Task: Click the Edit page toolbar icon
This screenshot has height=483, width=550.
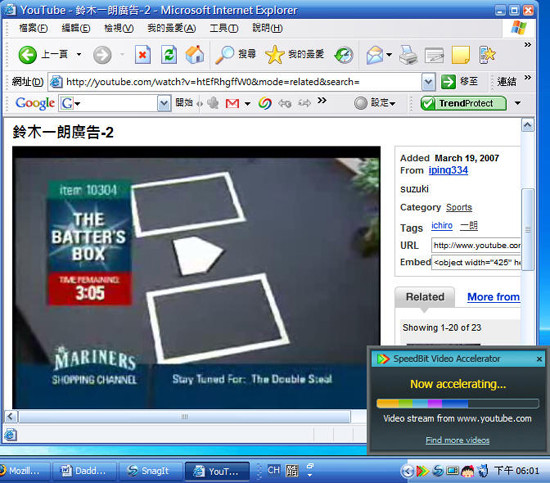Action: 434,55
